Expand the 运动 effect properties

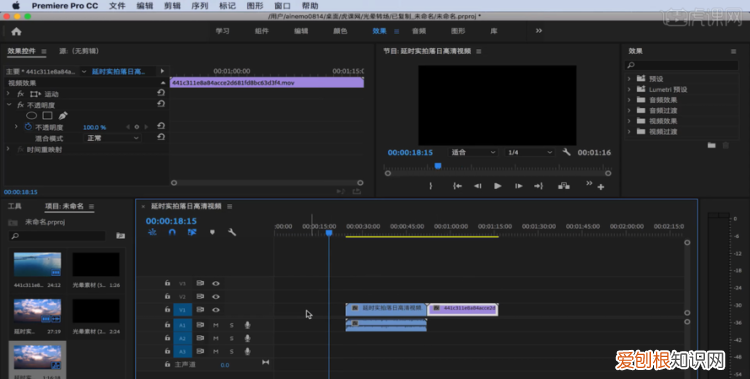[8, 94]
